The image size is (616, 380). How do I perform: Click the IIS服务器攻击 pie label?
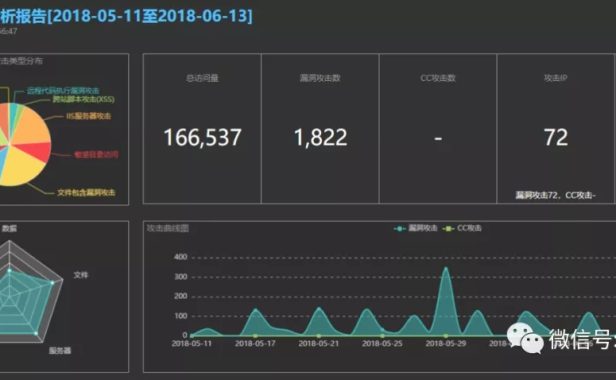(x=88, y=116)
